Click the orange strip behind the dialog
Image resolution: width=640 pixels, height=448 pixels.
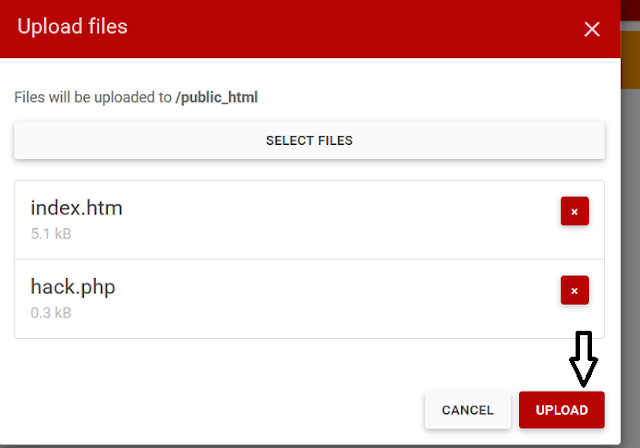click(631, 60)
